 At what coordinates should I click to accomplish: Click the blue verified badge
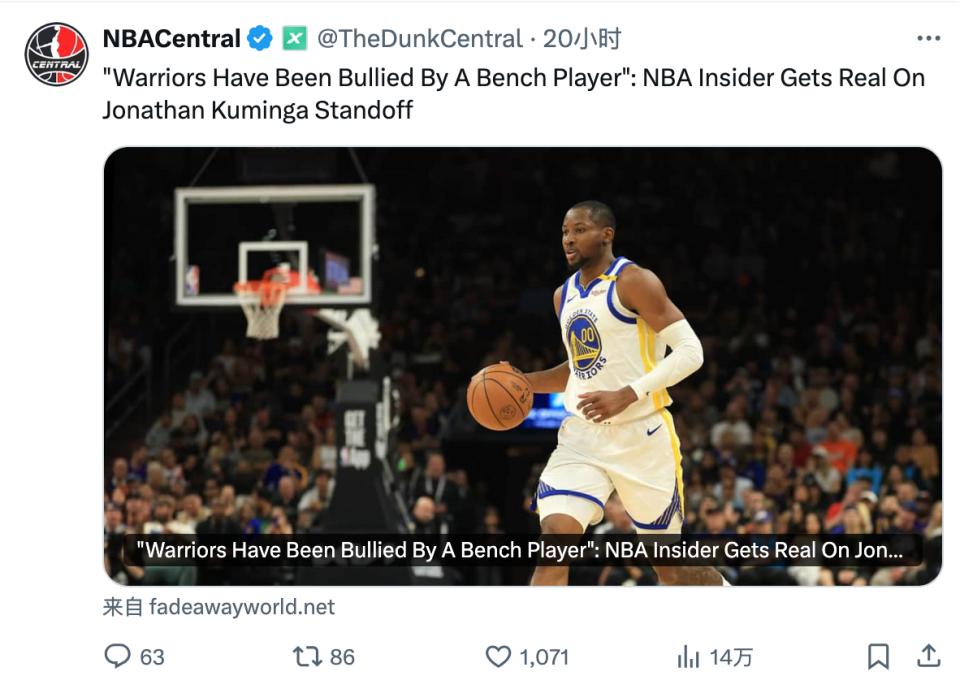259,39
